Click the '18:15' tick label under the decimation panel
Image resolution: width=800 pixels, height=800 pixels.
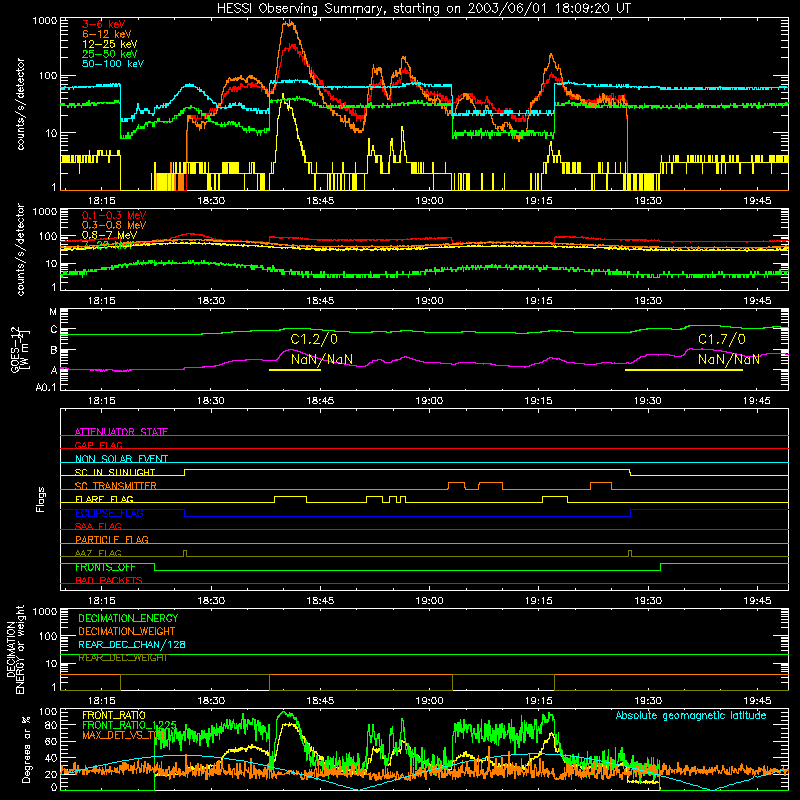pos(102,701)
